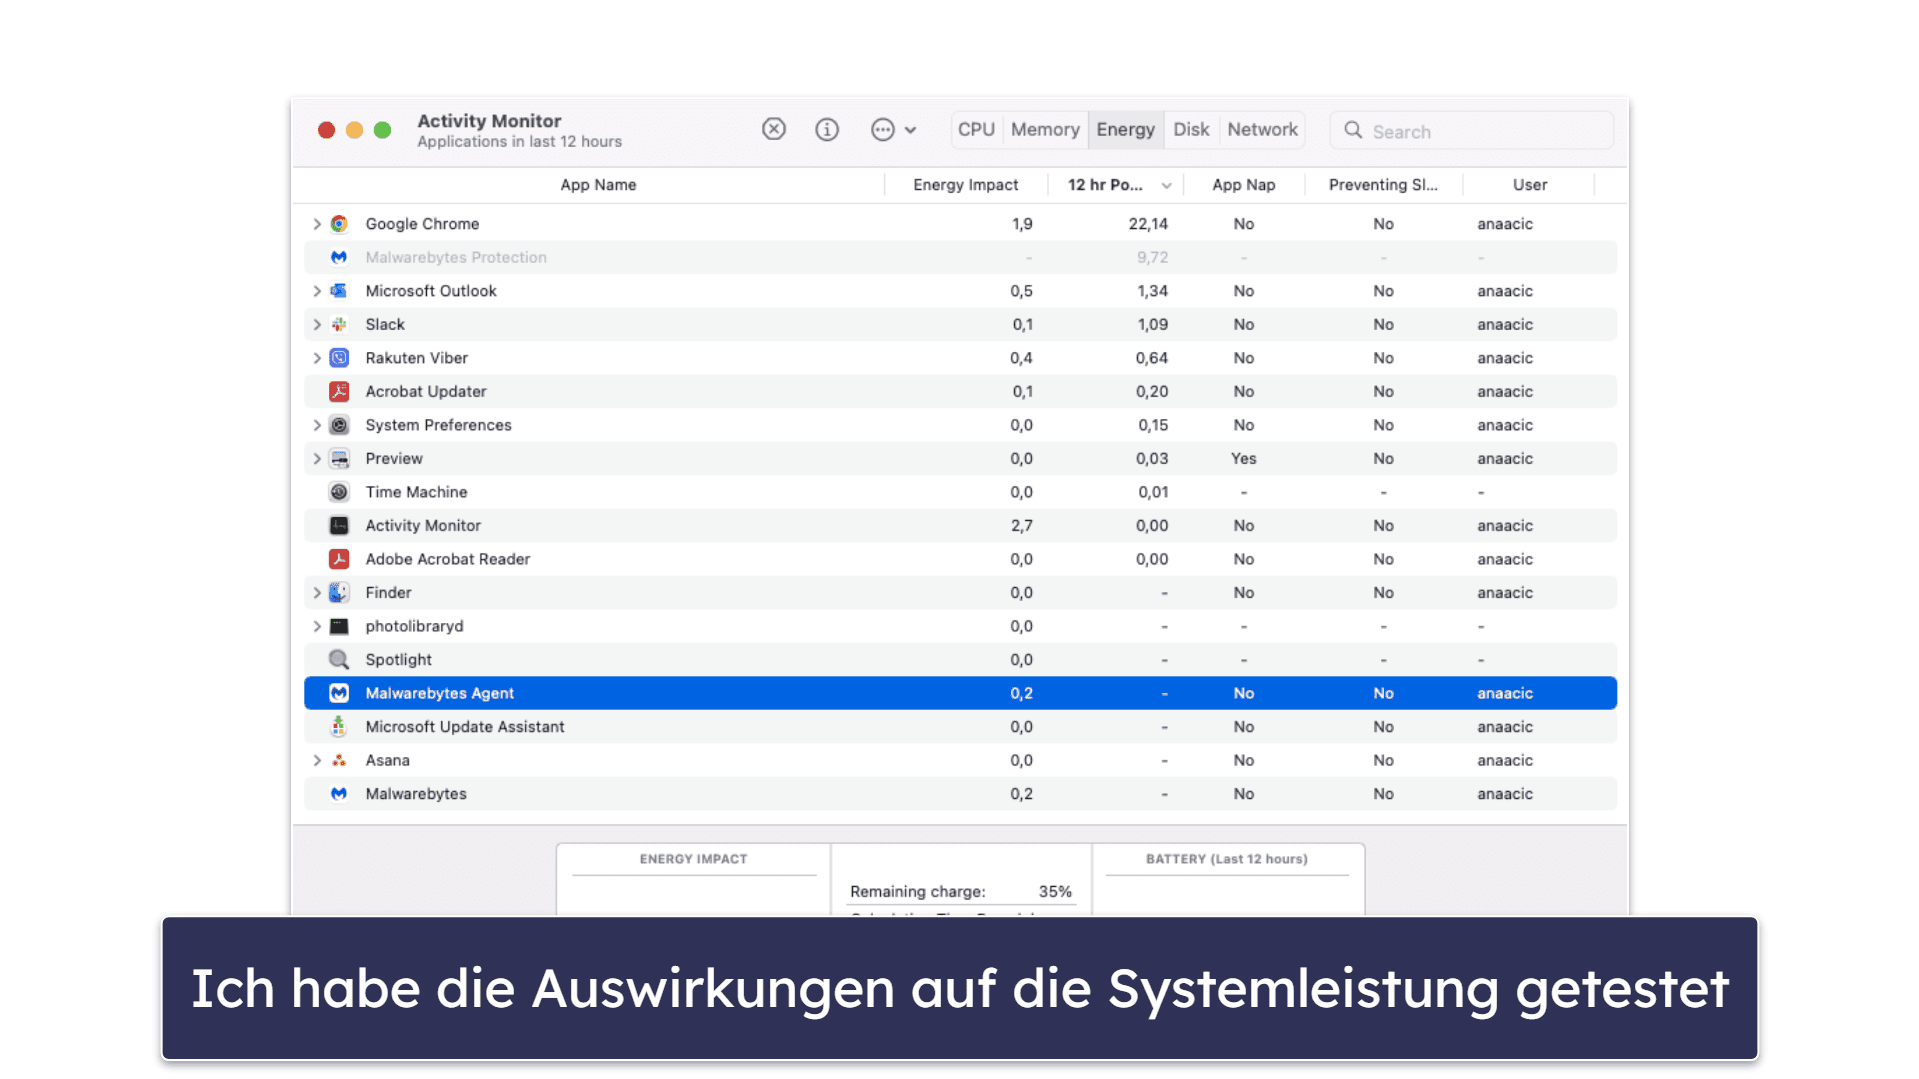Image resolution: width=1919 pixels, height=1079 pixels.
Task: Click the Asana app icon
Action: click(339, 760)
